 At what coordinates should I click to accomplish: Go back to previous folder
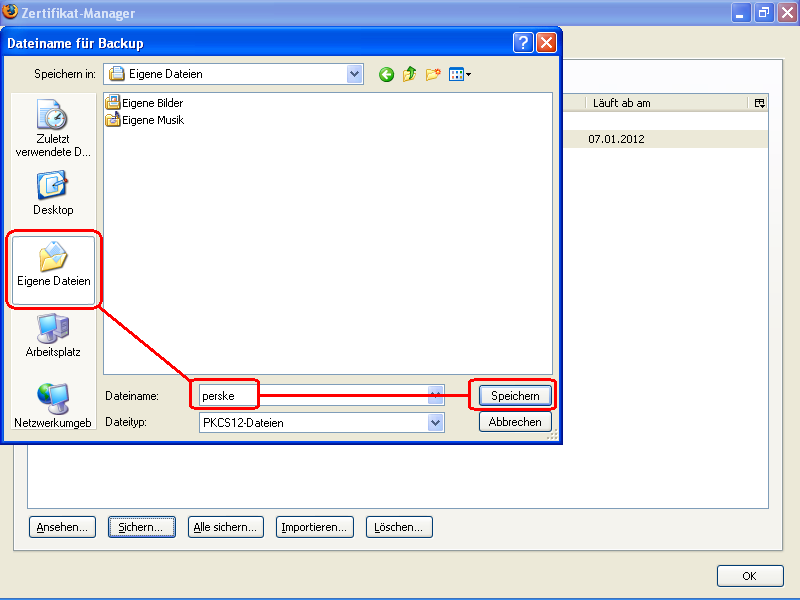click(x=387, y=74)
